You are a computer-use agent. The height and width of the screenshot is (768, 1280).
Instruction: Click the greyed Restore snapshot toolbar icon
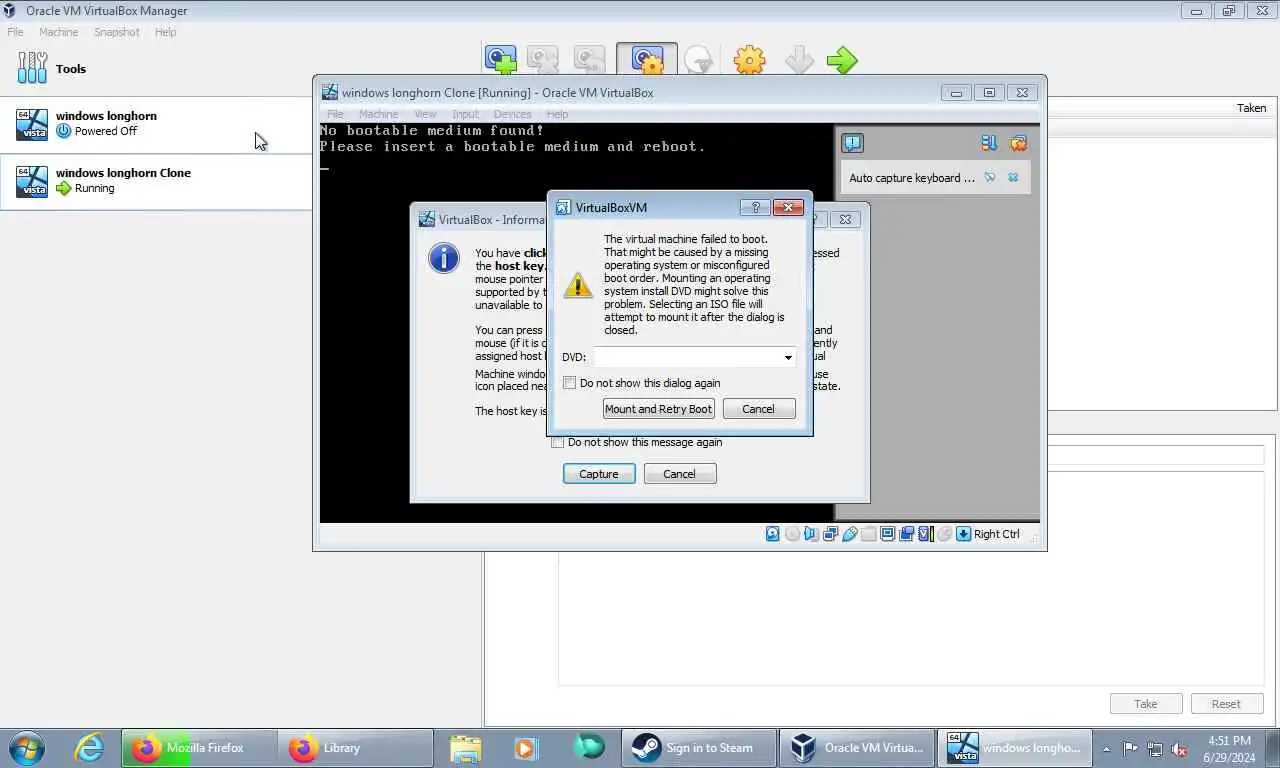tap(589, 60)
